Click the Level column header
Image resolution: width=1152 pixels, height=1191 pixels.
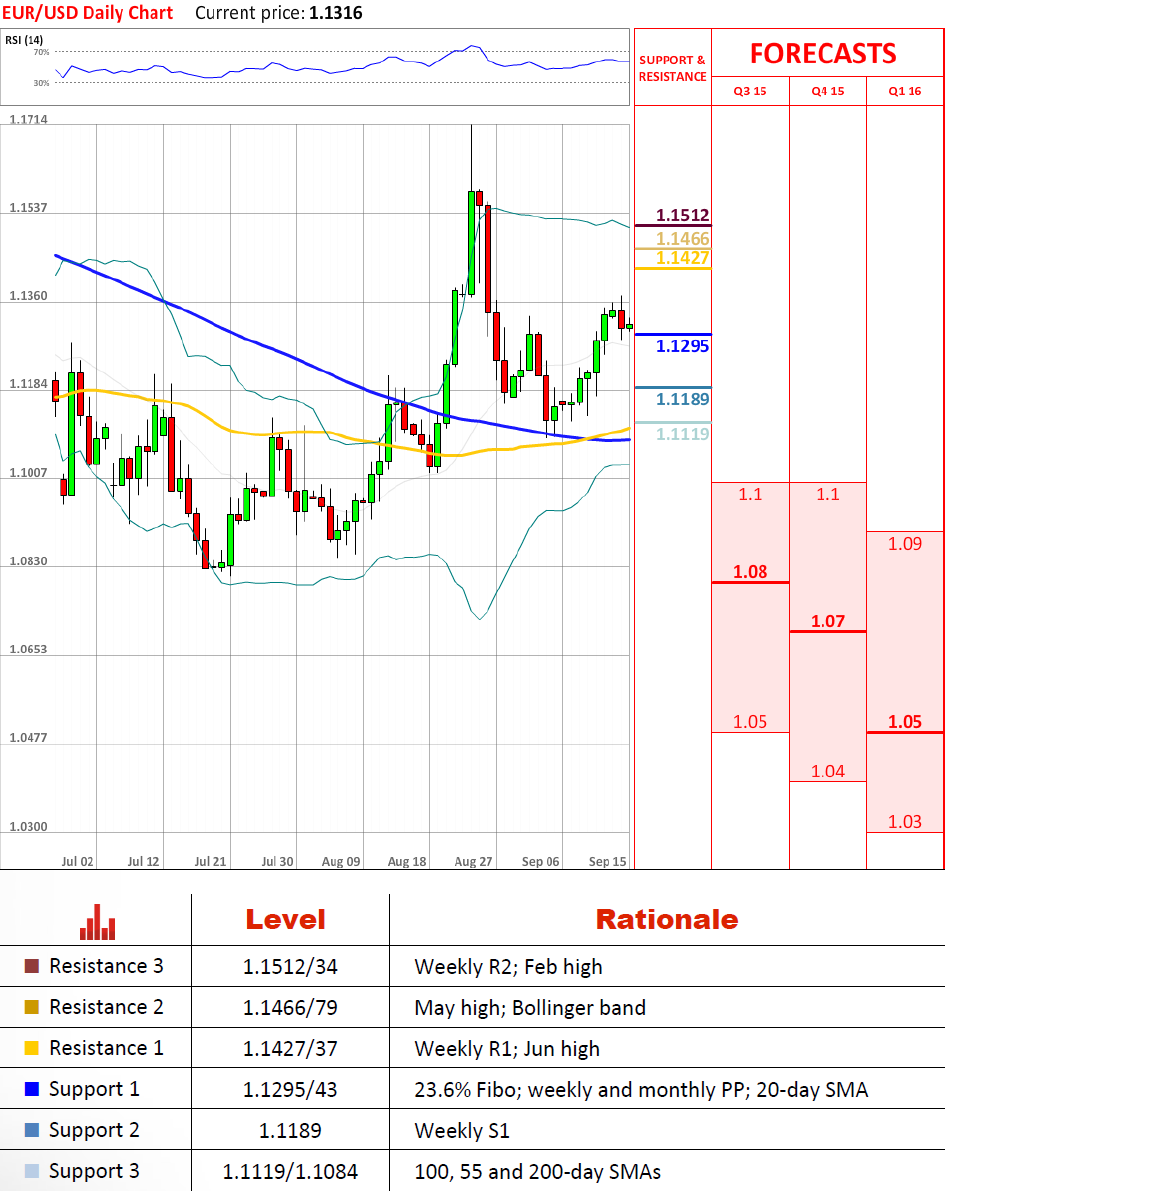click(x=286, y=920)
